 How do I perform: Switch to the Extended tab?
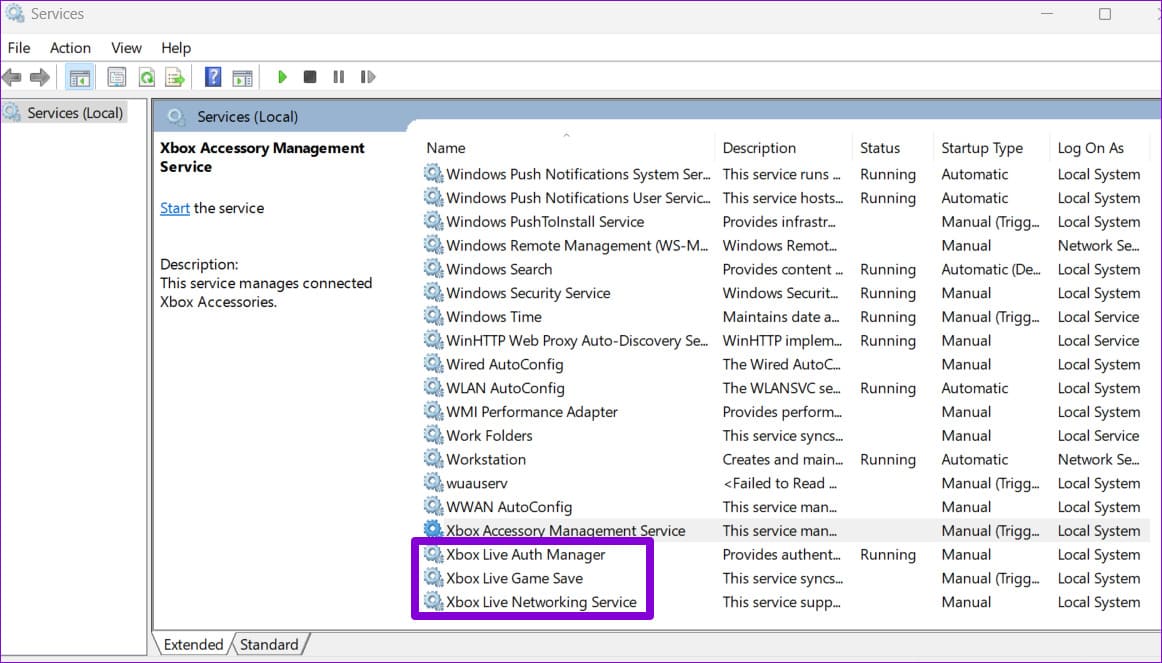193,644
